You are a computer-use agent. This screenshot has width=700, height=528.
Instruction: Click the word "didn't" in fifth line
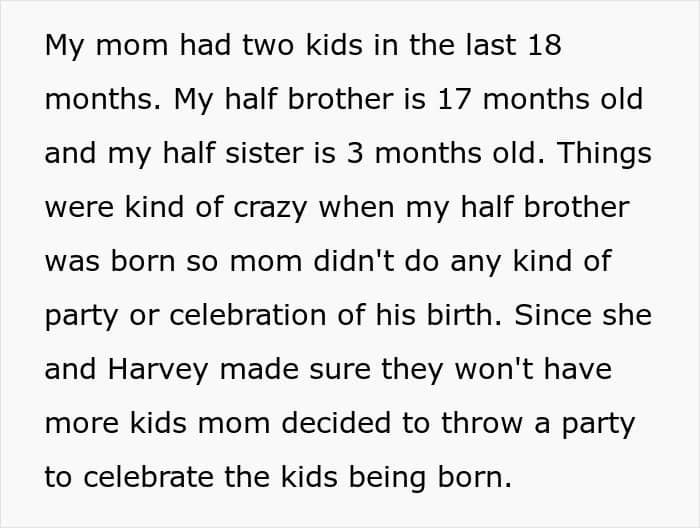[x=354, y=261]
